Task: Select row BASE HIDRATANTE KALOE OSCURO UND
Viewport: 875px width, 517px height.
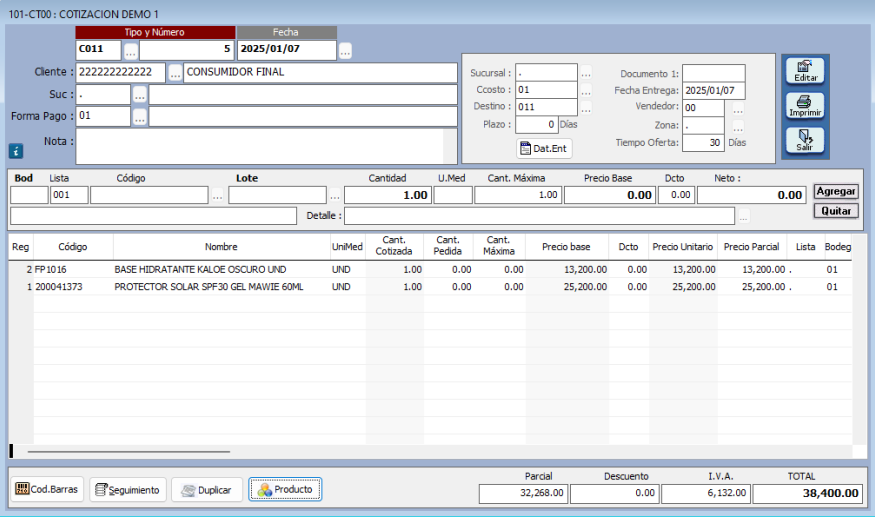Action: [x=430, y=270]
